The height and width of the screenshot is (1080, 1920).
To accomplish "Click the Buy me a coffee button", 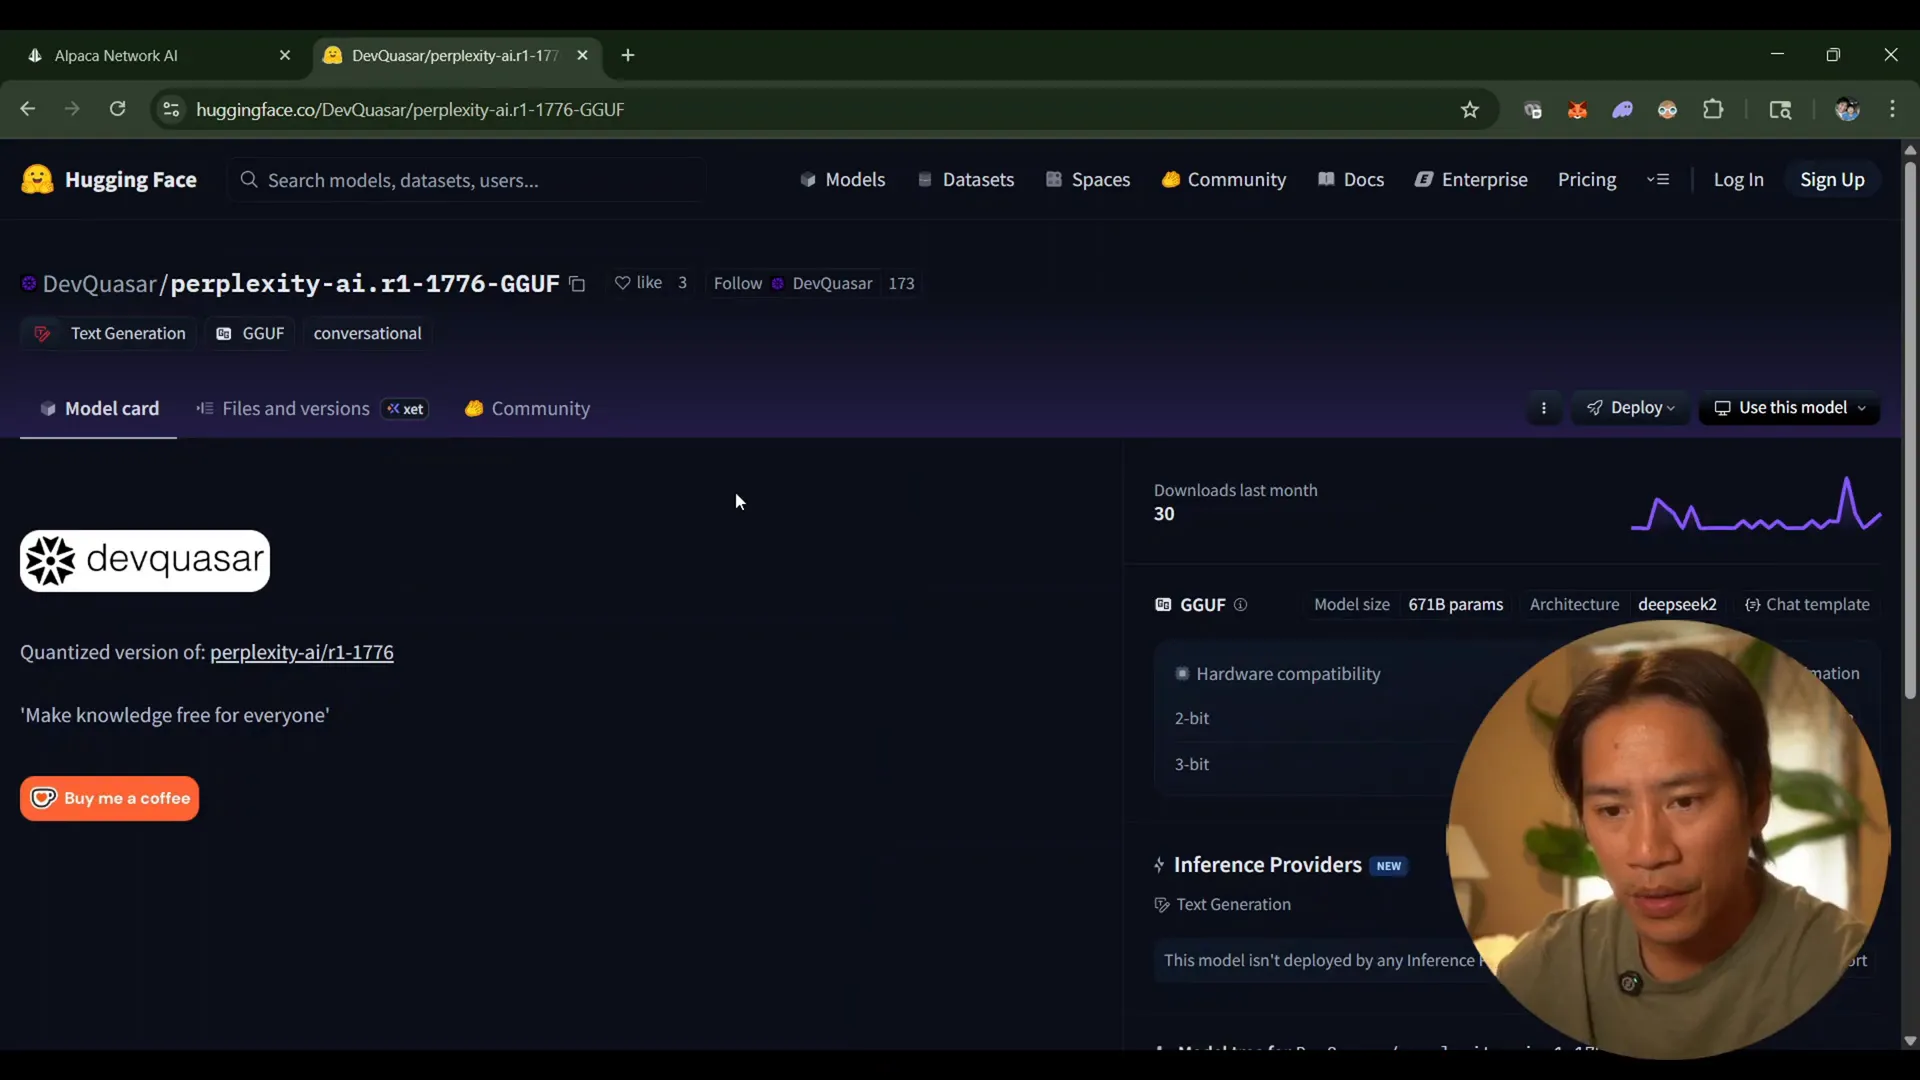I will tap(109, 798).
